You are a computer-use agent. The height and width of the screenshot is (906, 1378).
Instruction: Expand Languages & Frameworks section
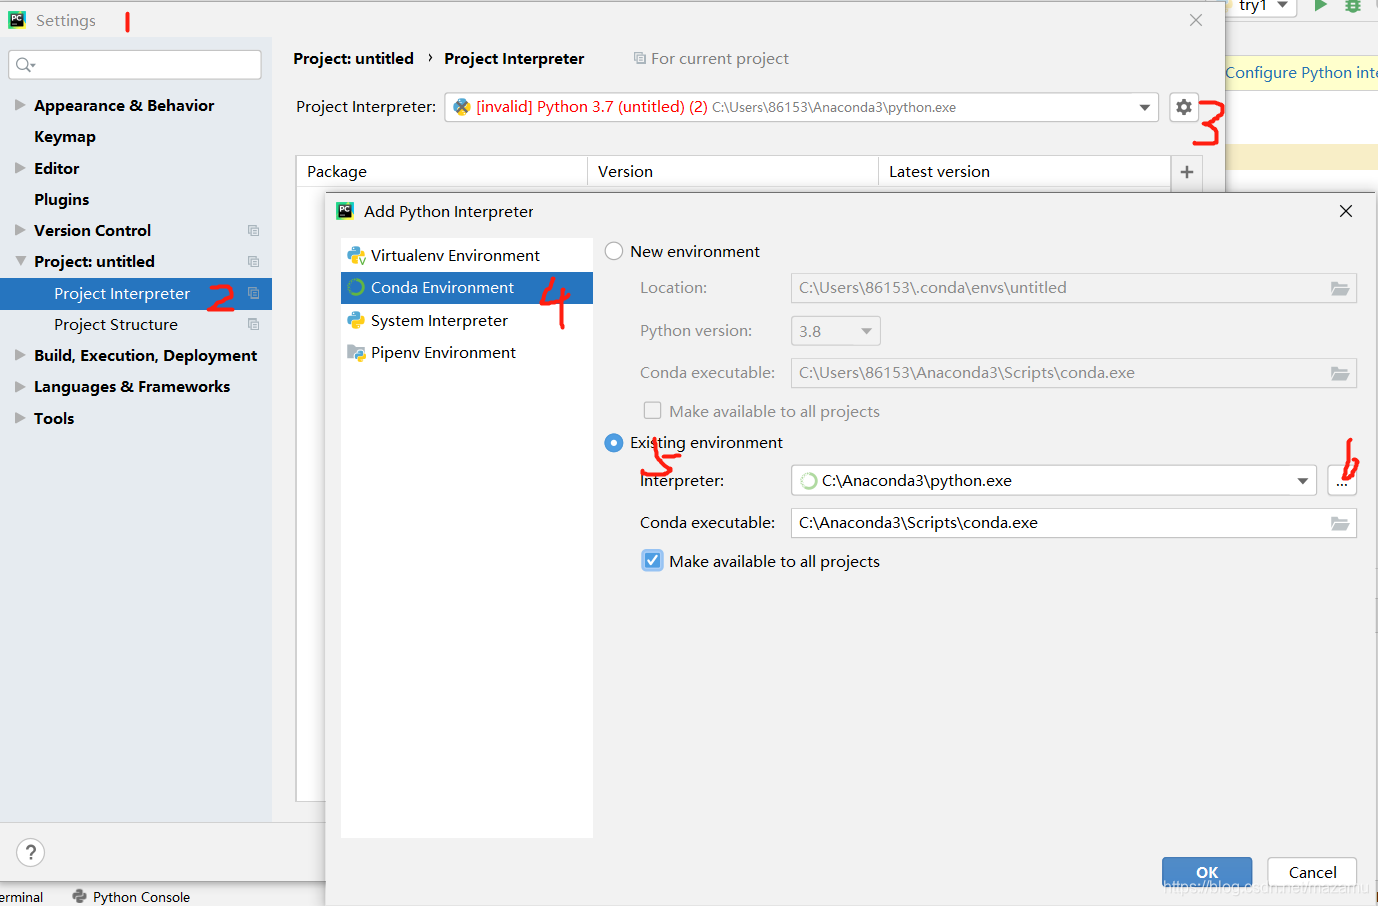point(20,386)
